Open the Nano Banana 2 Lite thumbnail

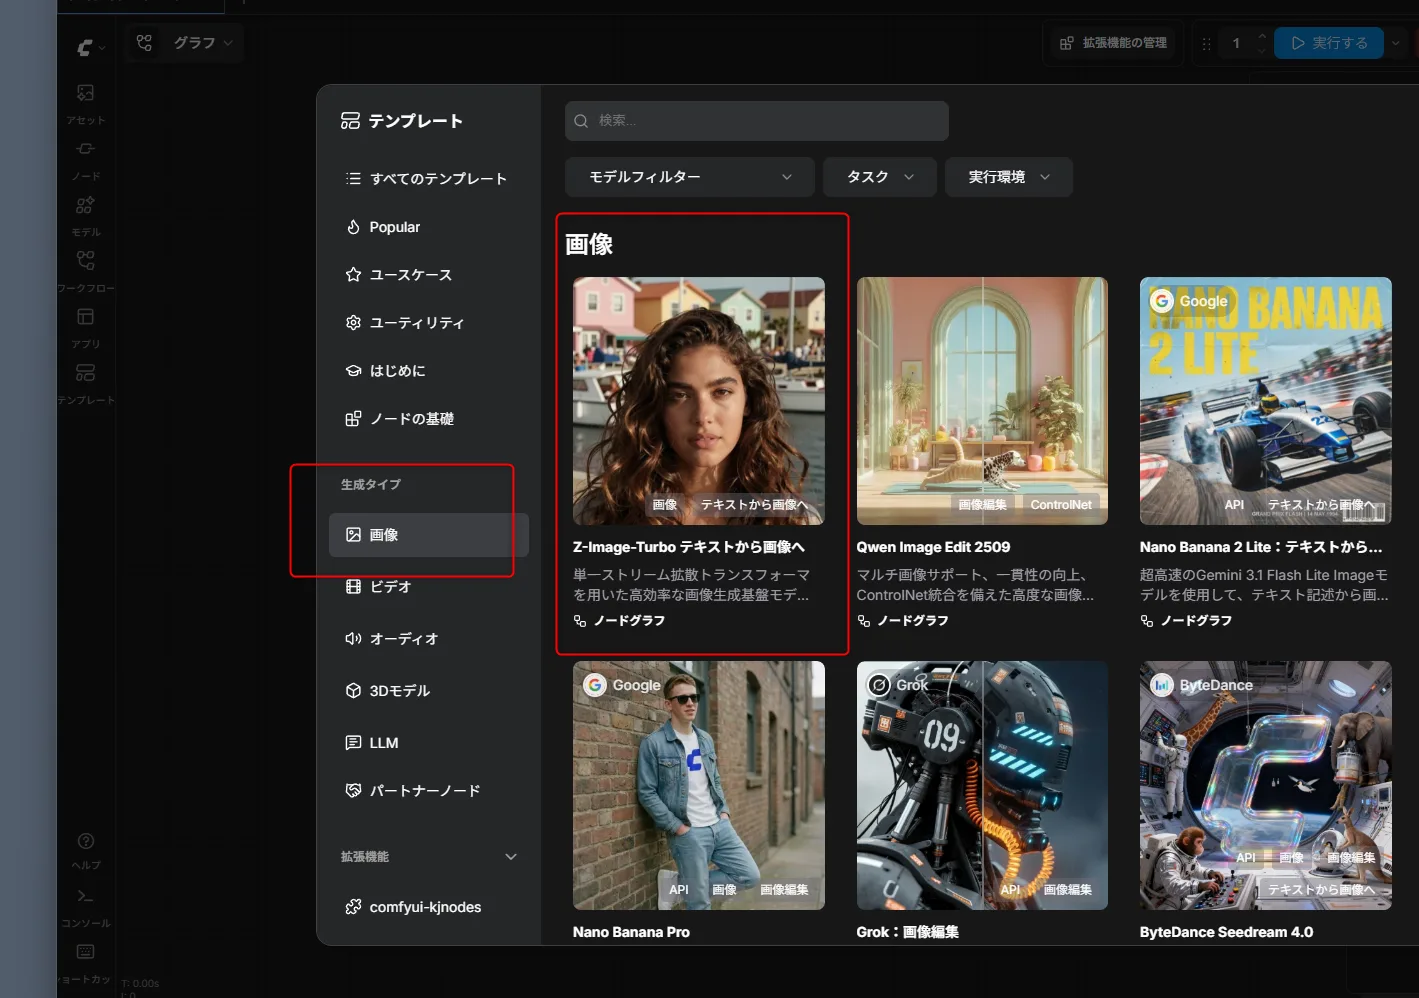click(x=1266, y=401)
